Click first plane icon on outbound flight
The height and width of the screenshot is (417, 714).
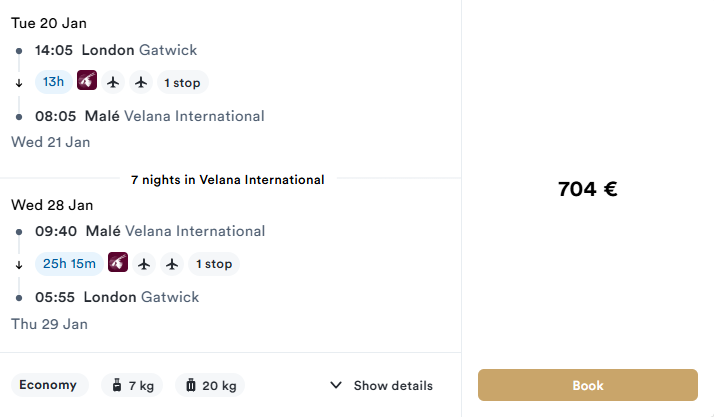pos(113,82)
